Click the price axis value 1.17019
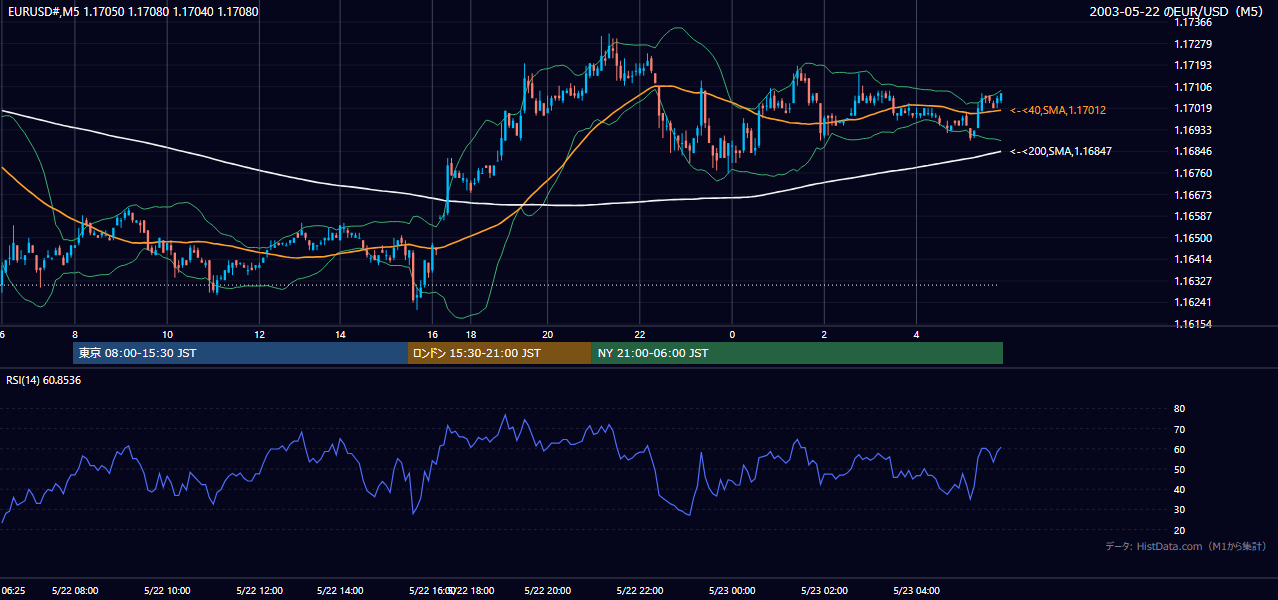The width and height of the screenshot is (1278, 600). click(x=1193, y=108)
